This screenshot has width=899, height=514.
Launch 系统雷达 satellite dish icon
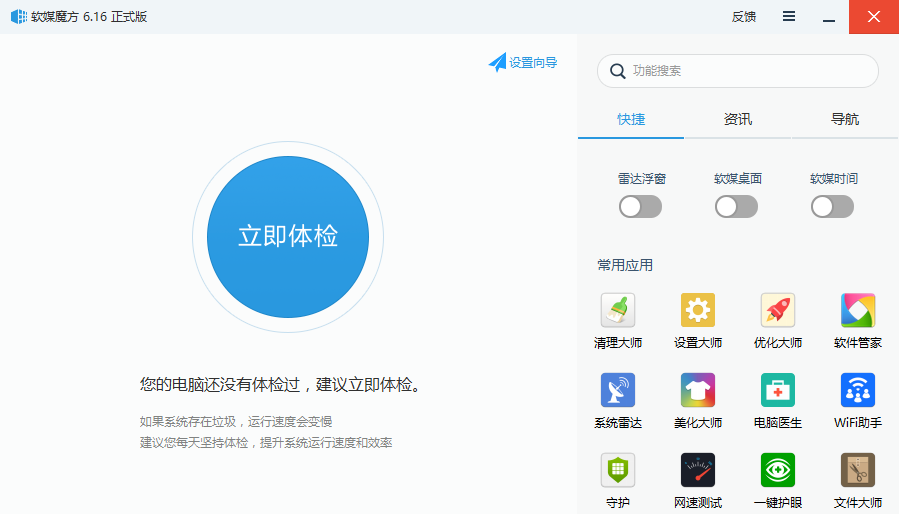pyautogui.click(x=617, y=390)
